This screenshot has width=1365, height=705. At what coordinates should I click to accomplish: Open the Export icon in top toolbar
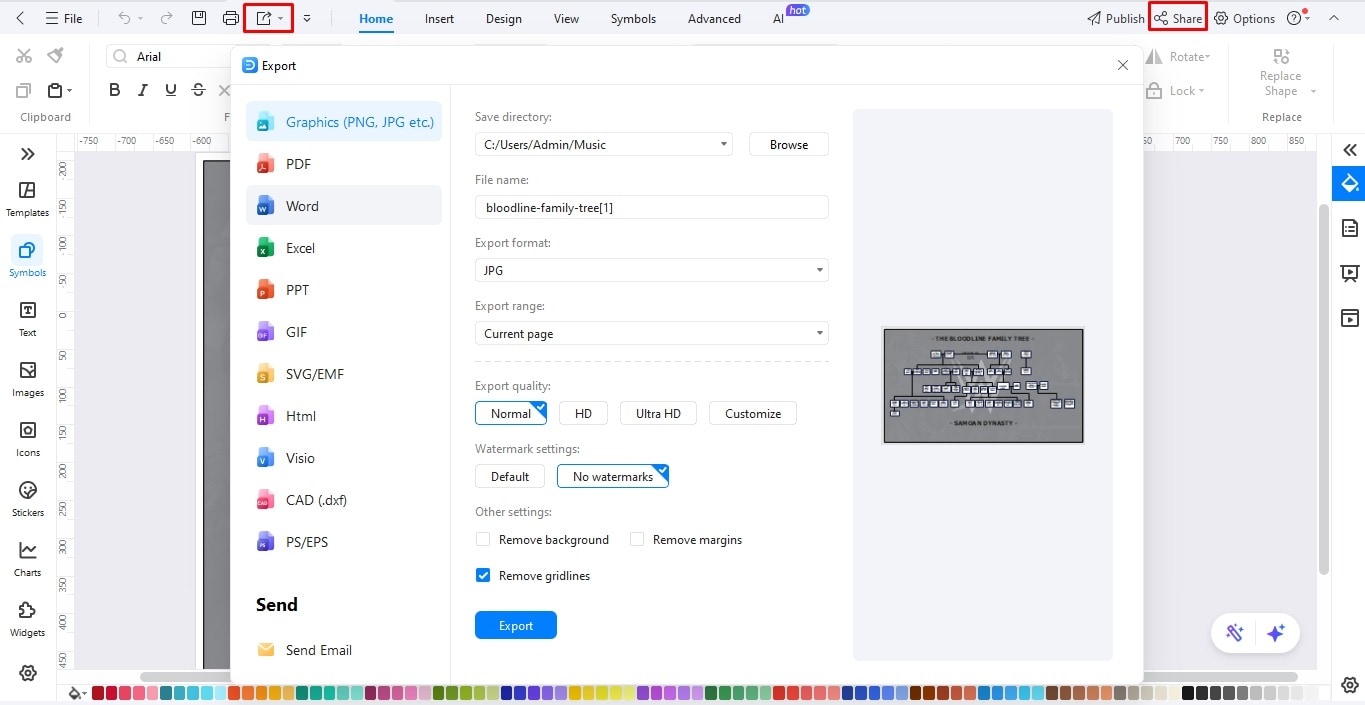[264, 18]
